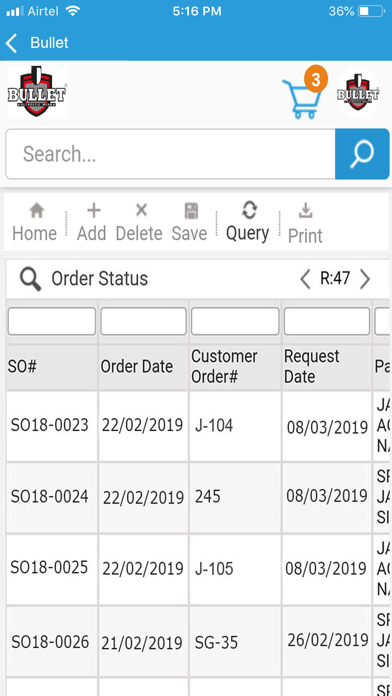This screenshot has height=696, width=392.
Task: Open the round Bullet profile avatar
Action: point(357,93)
